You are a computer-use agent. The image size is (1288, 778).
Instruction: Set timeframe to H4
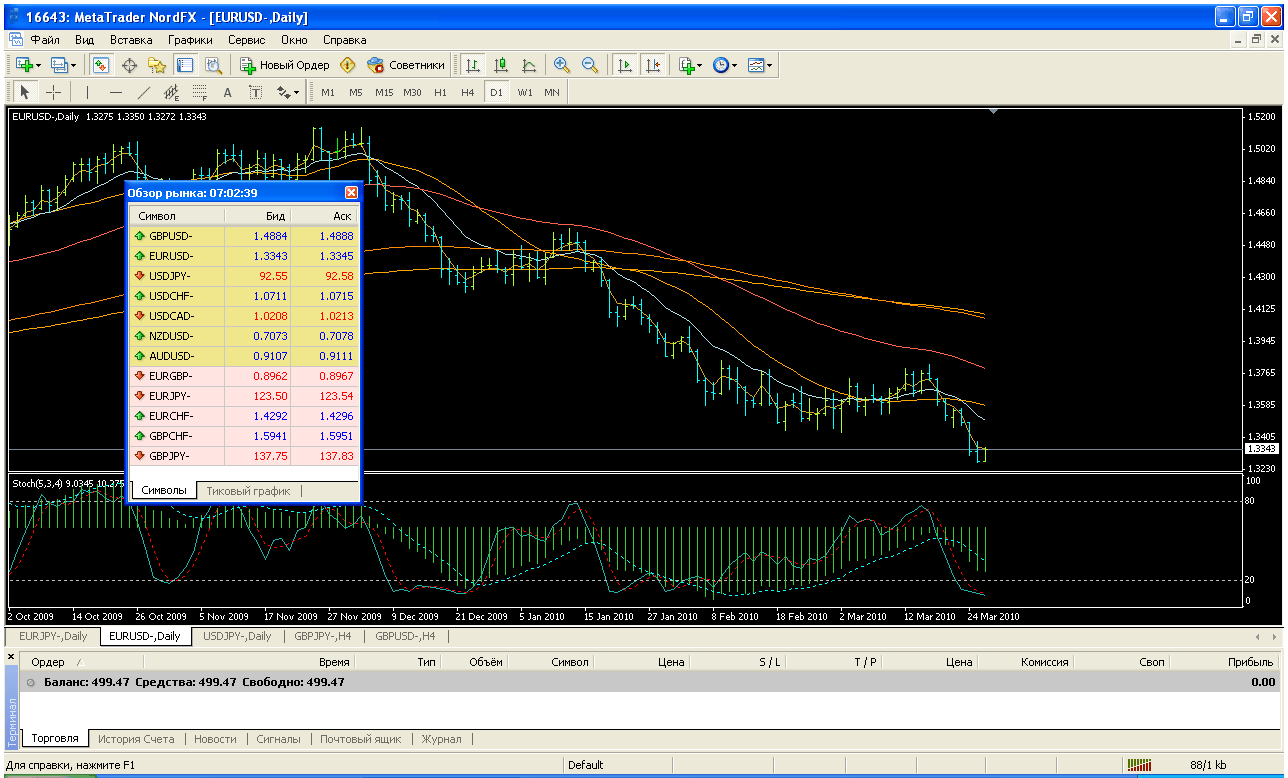[x=468, y=92]
